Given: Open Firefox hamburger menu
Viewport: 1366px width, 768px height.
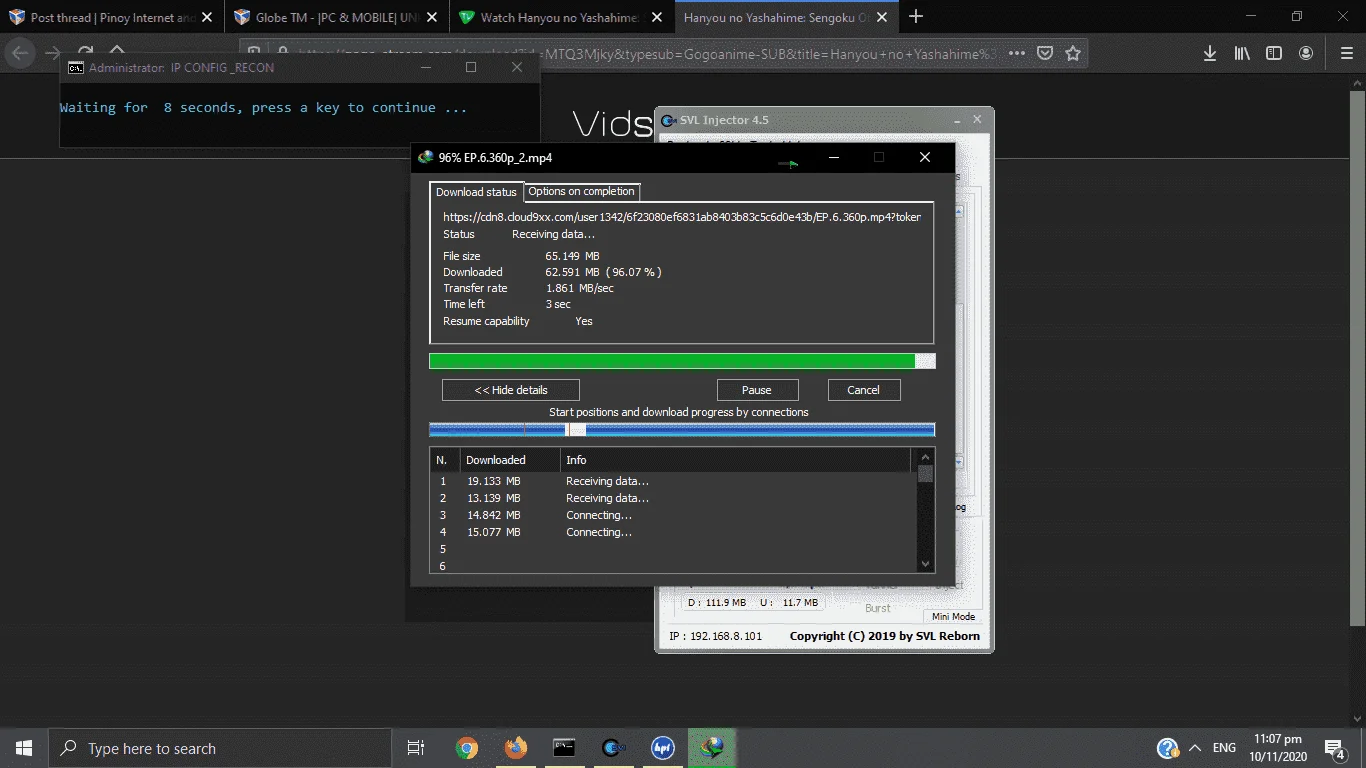Looking at the screenshot, I should click(x=1346, y=53).
